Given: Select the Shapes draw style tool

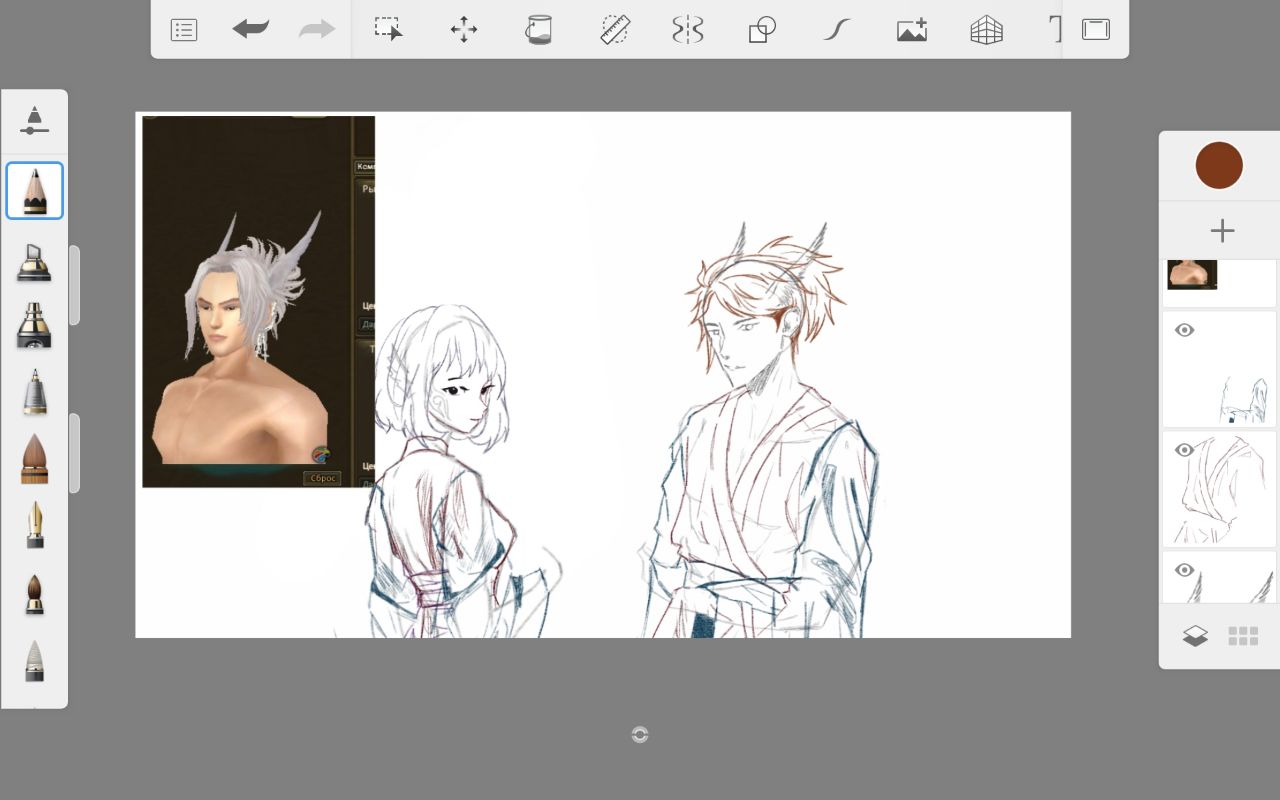Looking at the screenshot, I should click(x=762, y=30).
